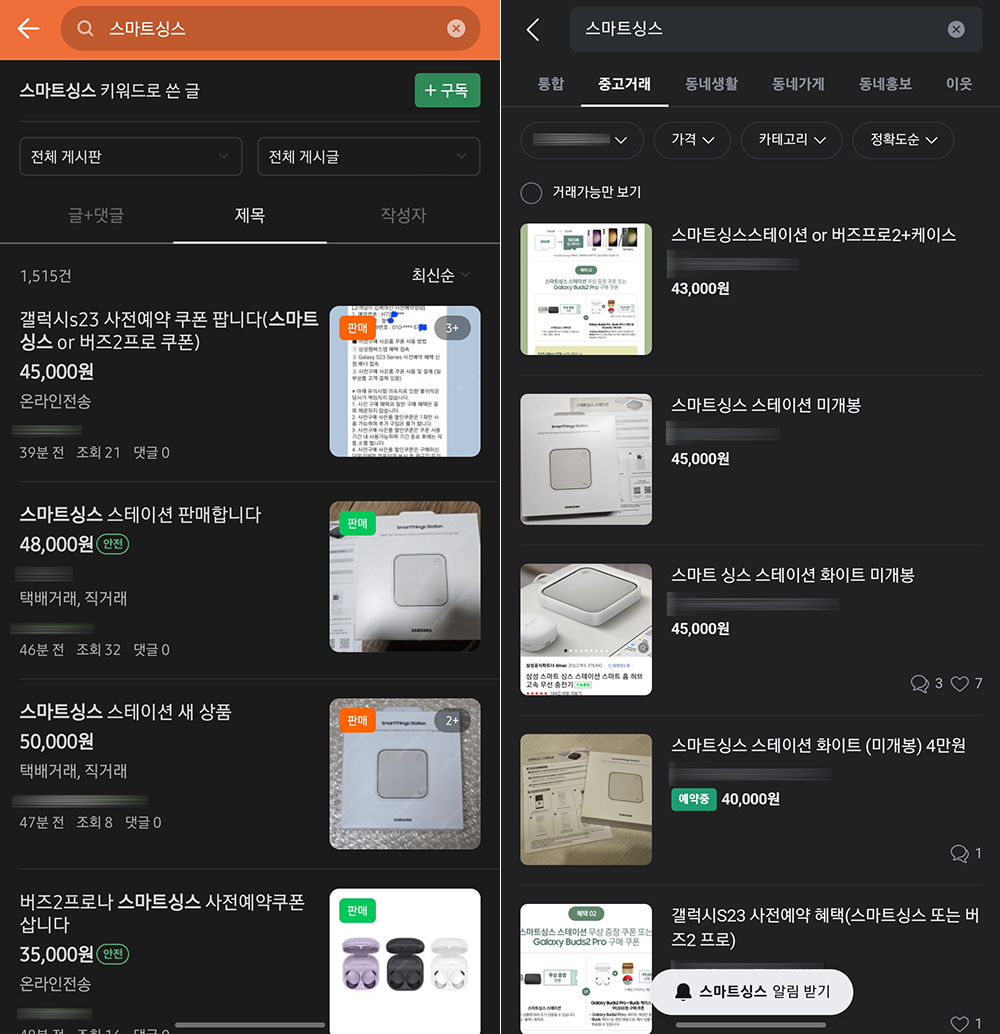
Task: Switch to 통합 tab
Action: [551, 84]
